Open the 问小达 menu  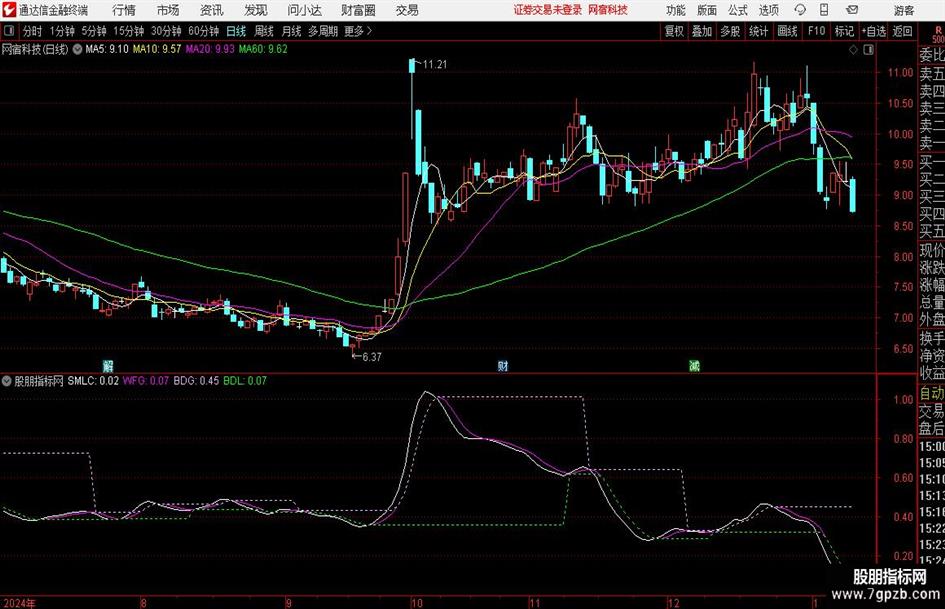[x=304, y=10]
